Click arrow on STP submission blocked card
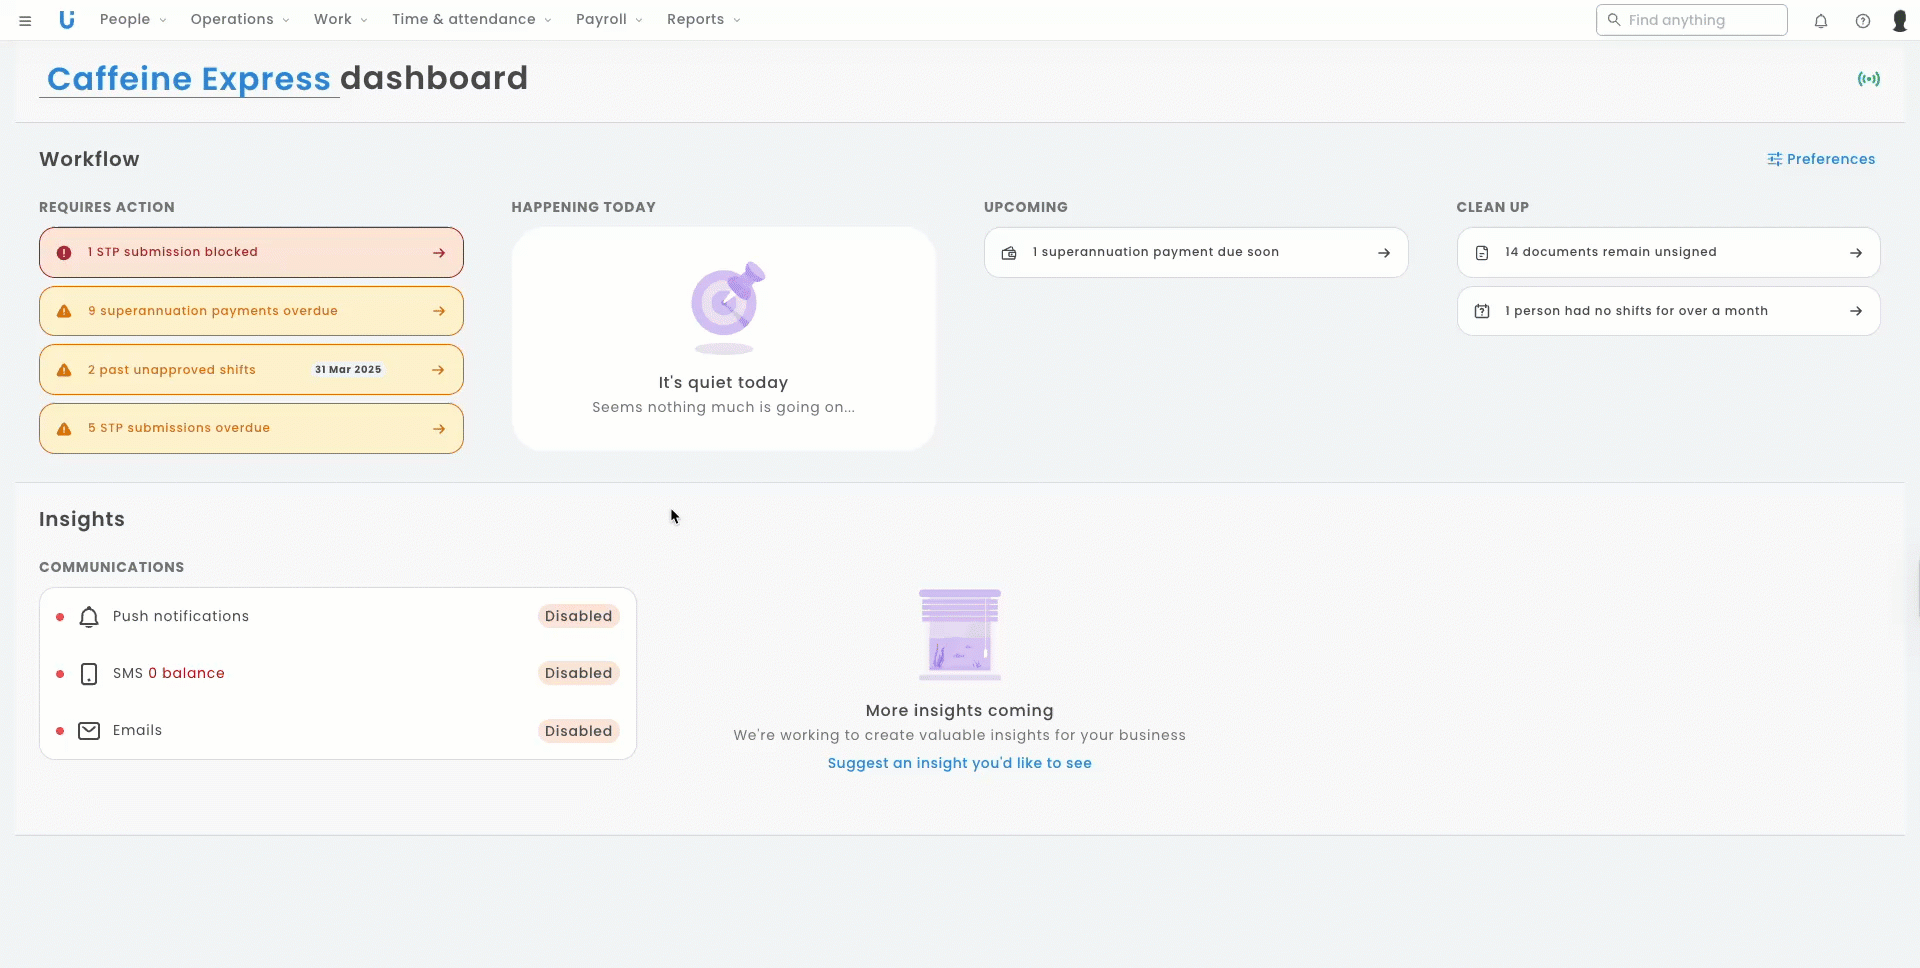 pyautogui.click(x=438, y=253)
